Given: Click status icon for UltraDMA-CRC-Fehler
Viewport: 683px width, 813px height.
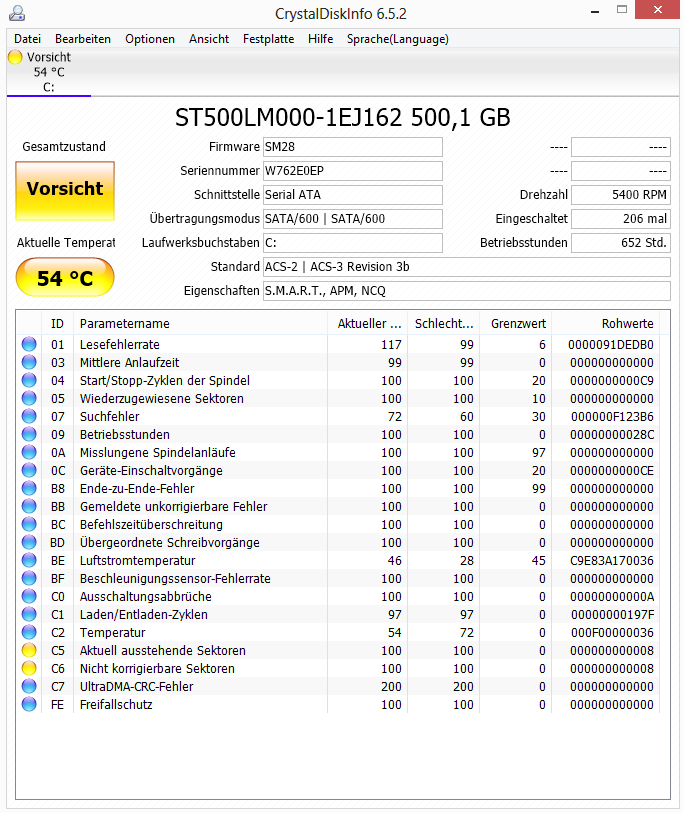Looking at the screenshot, I should [29, 686].
